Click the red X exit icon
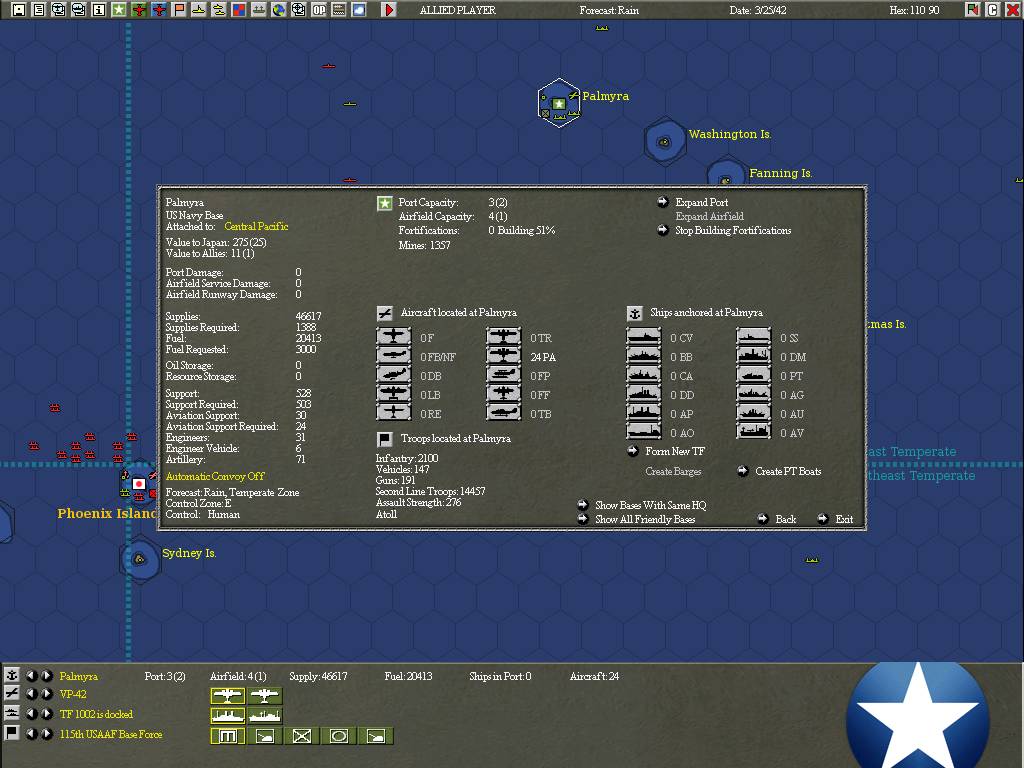1024x768 pixels. pyautogui.click(x=1012, y=10)
